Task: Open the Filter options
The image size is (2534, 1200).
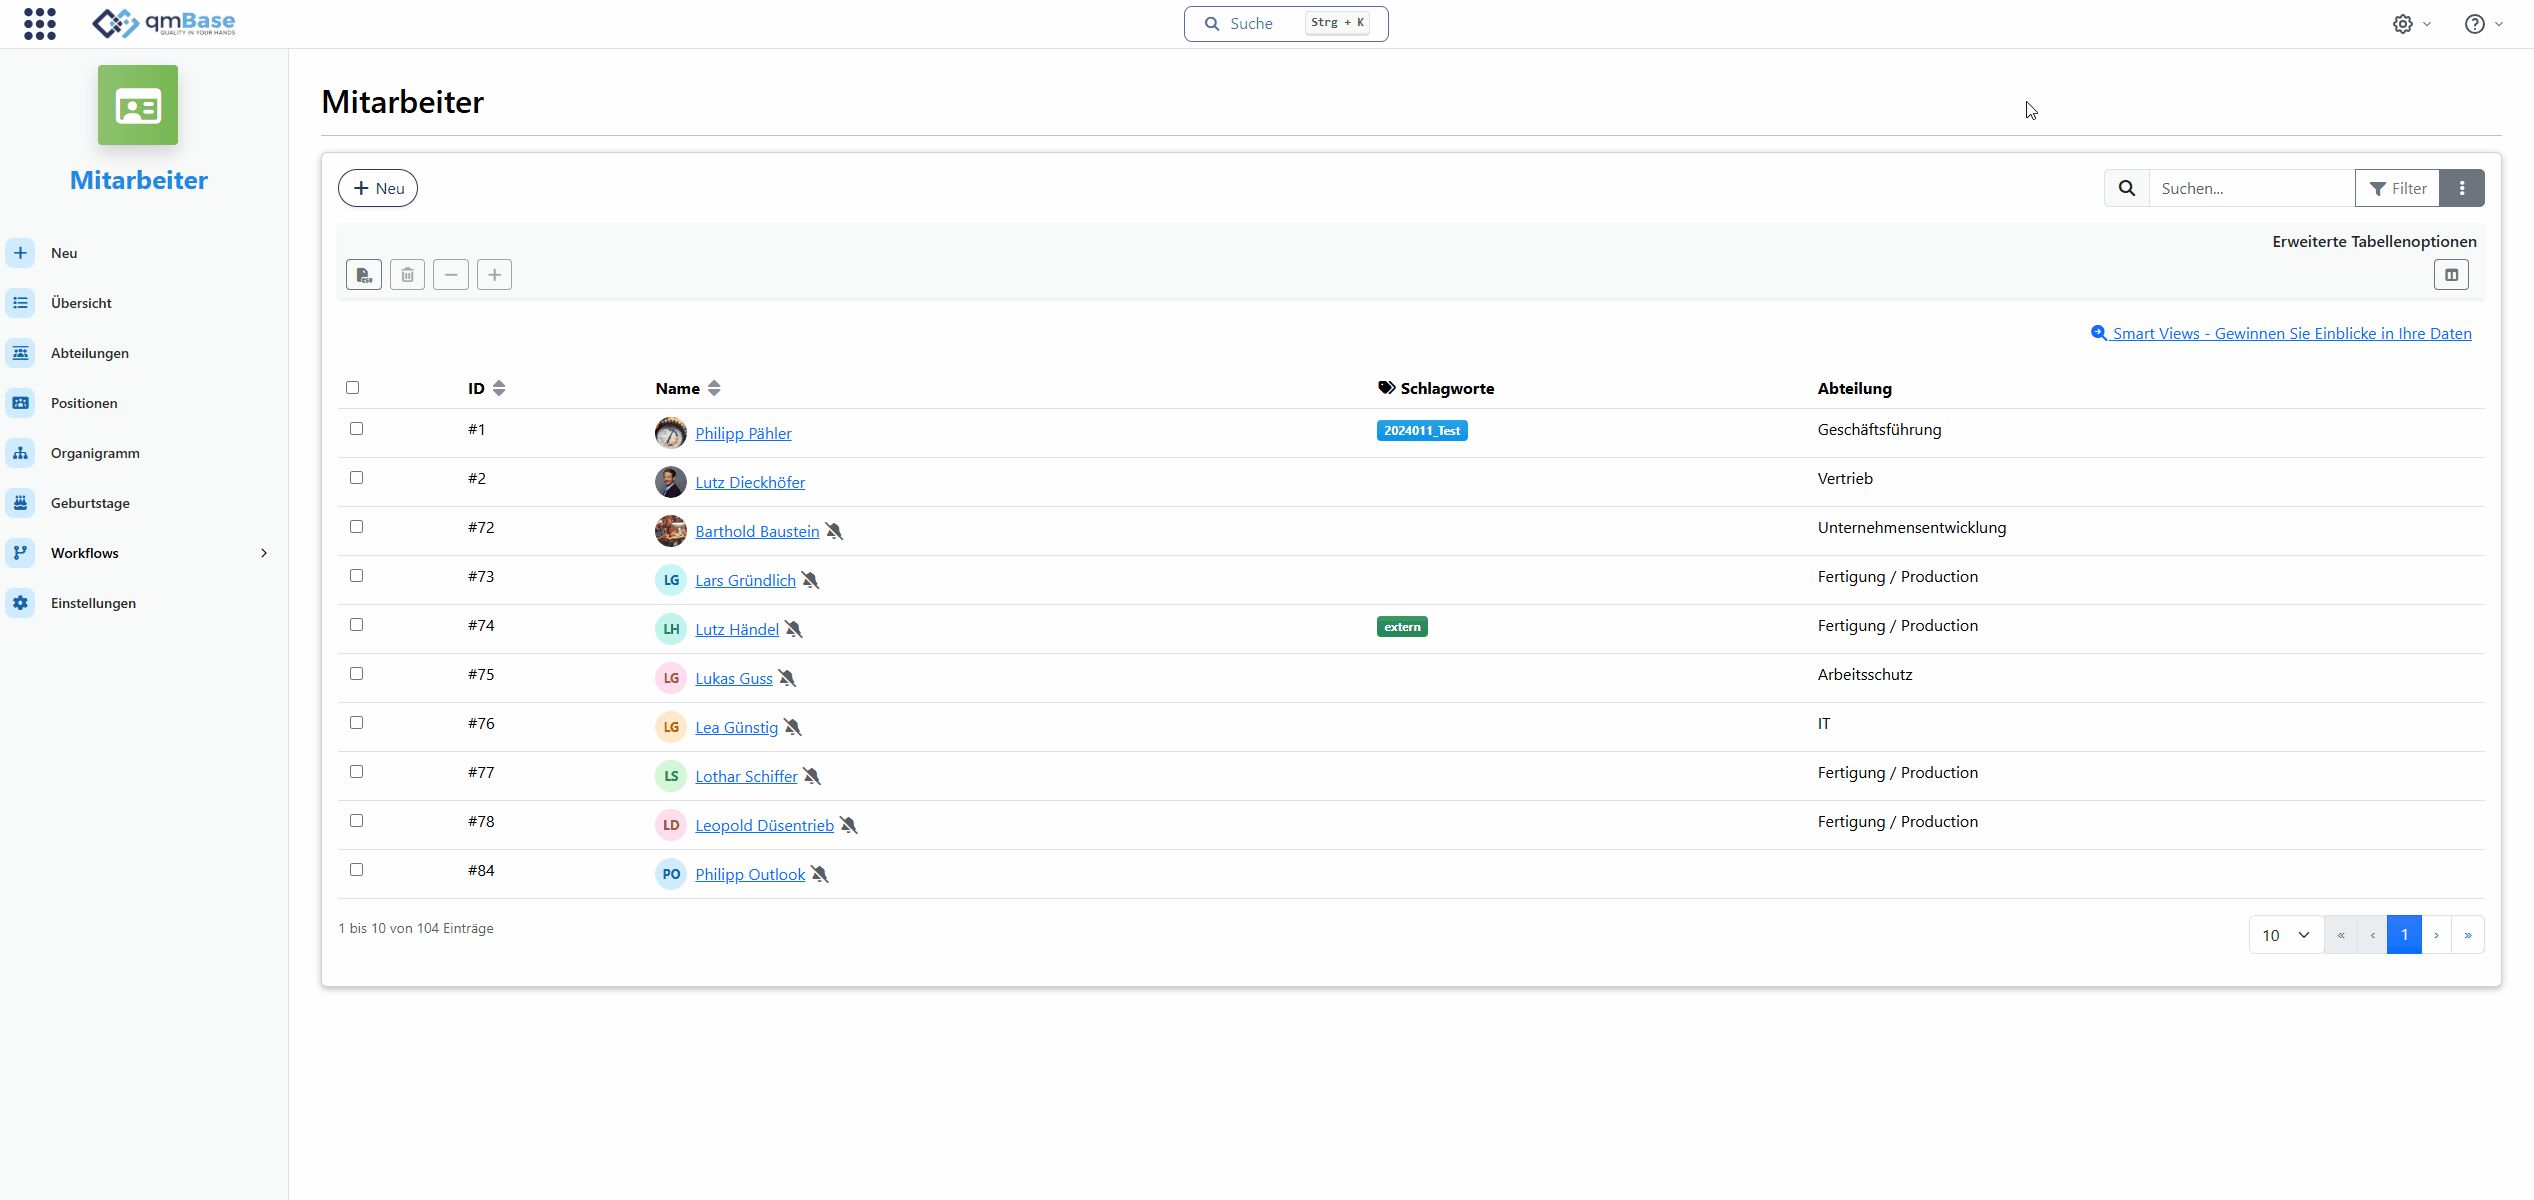Action: pos(2397,188)
